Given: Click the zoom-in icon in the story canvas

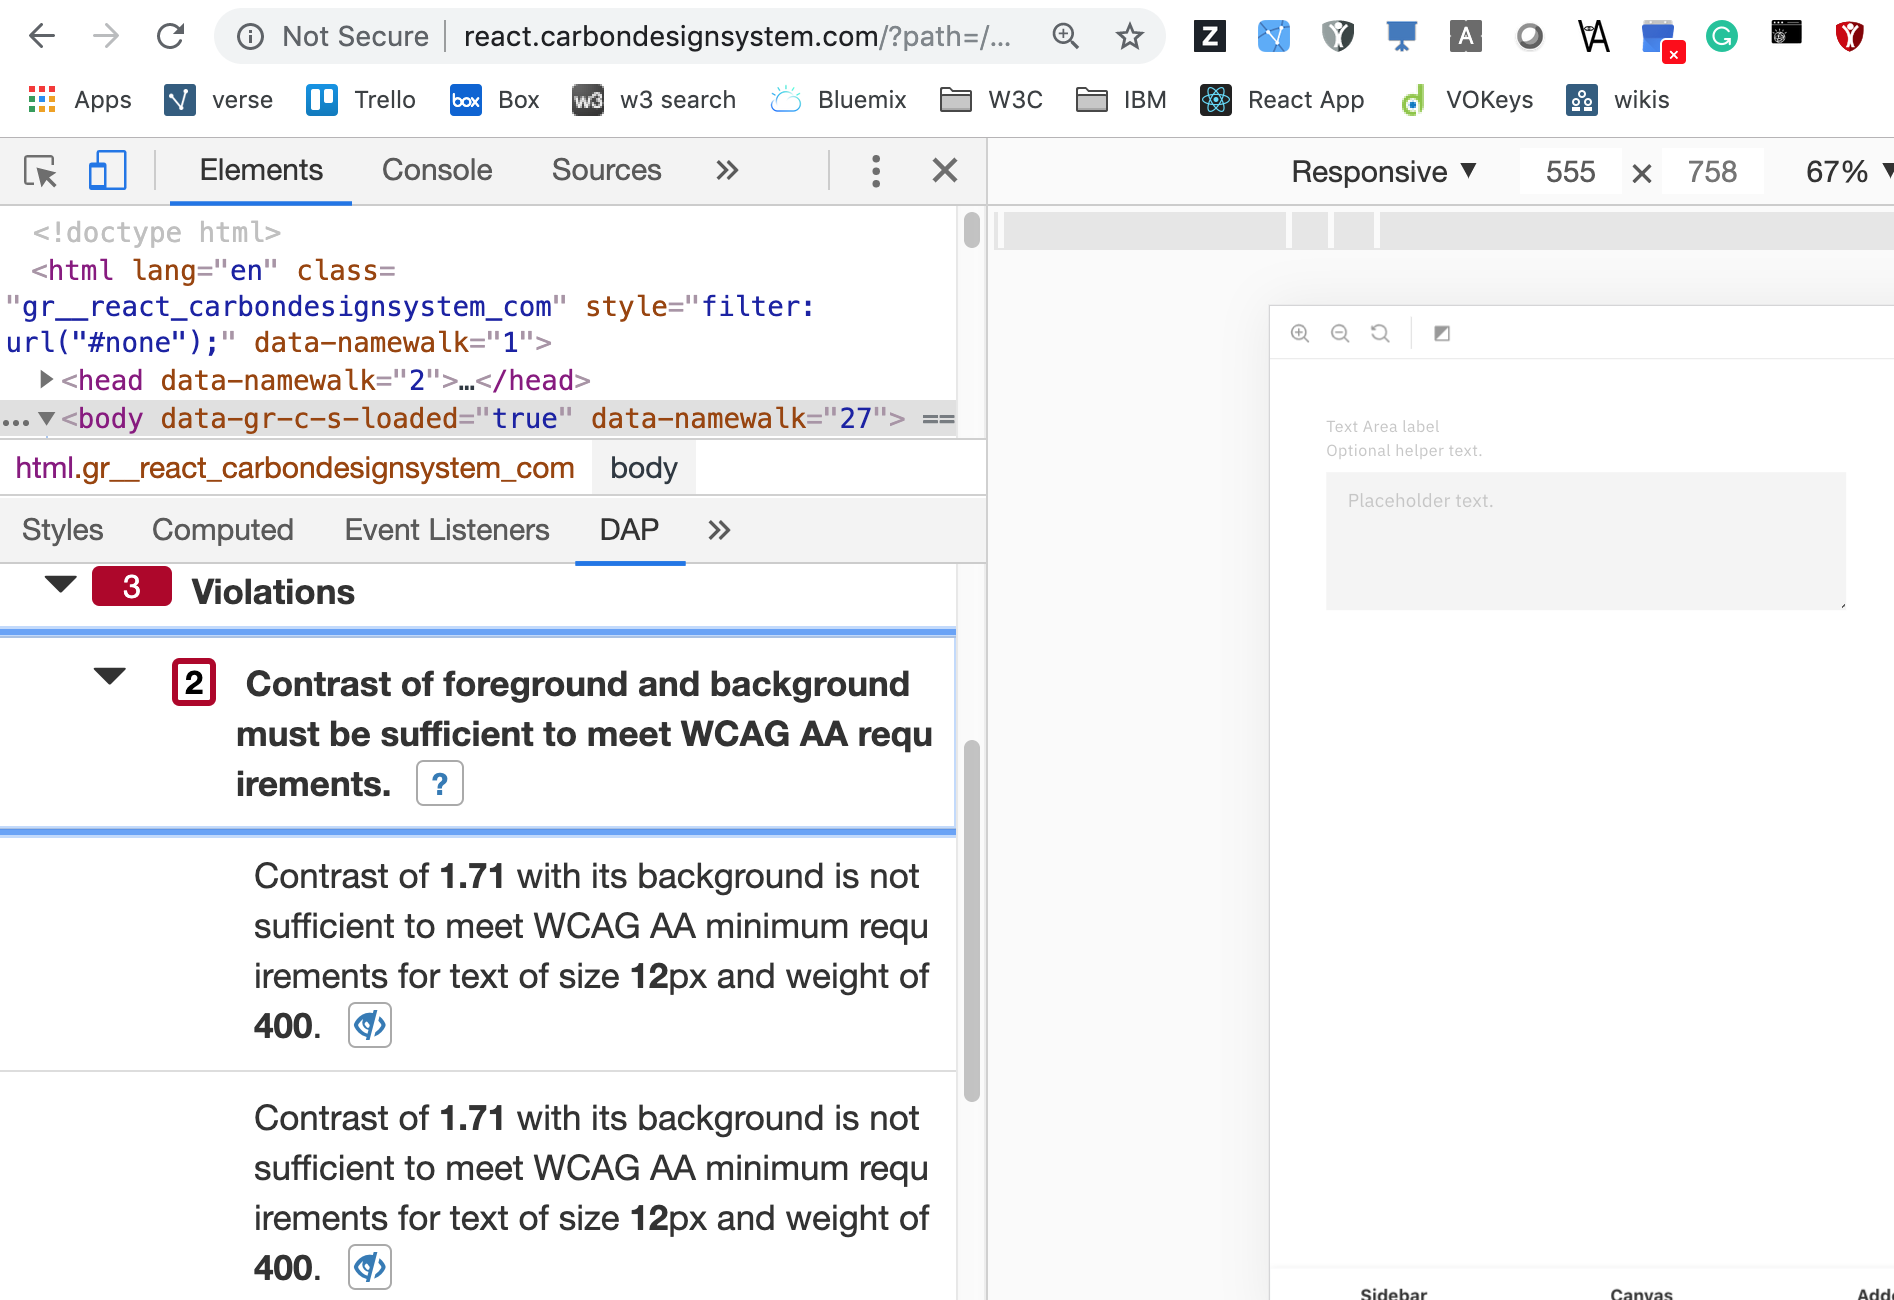Looking at the screenshot, I should click(1300, 333).
